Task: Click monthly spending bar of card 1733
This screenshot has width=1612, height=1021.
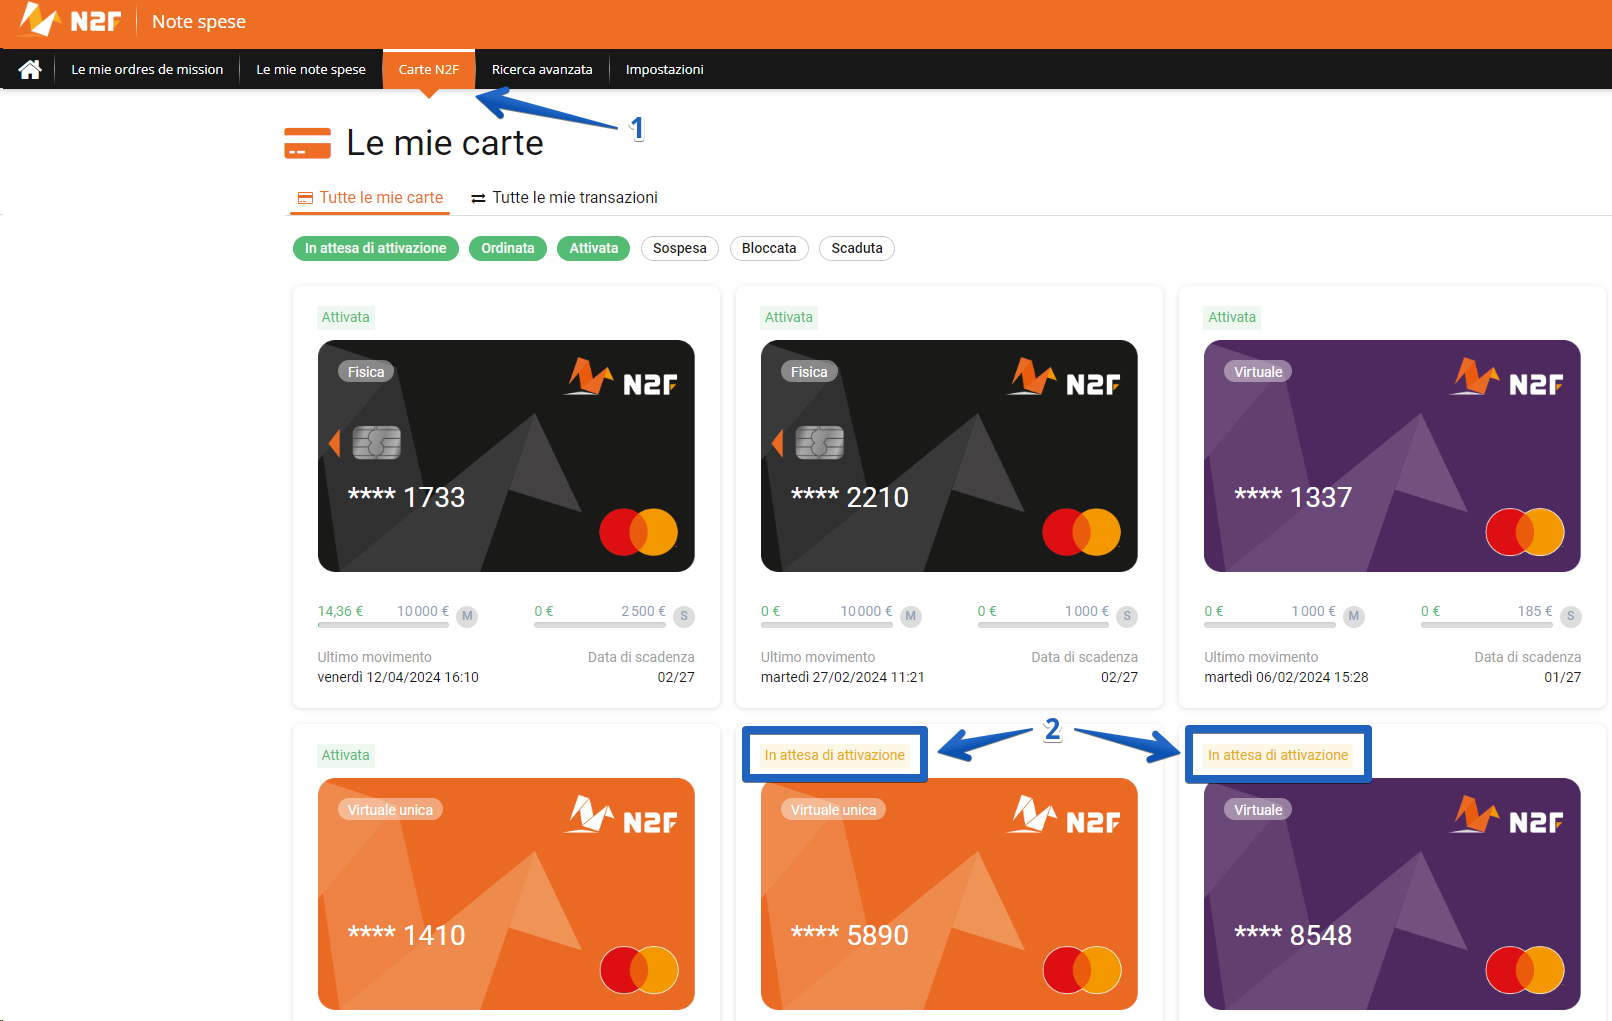Action: pyautogui.click(x=383, y=625)
